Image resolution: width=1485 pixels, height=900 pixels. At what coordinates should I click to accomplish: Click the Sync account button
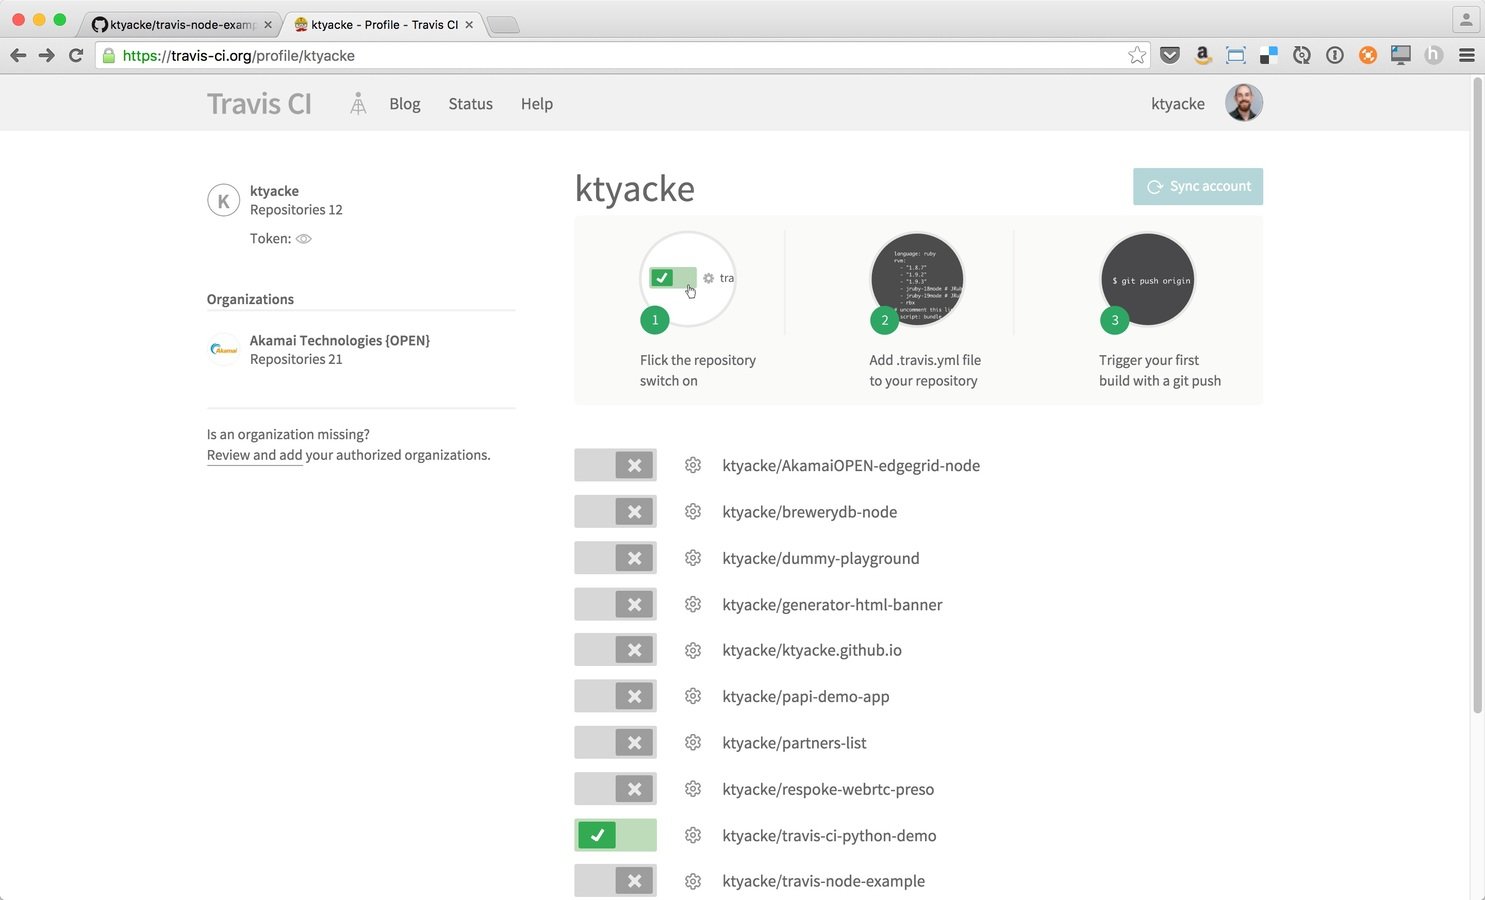1198,186
